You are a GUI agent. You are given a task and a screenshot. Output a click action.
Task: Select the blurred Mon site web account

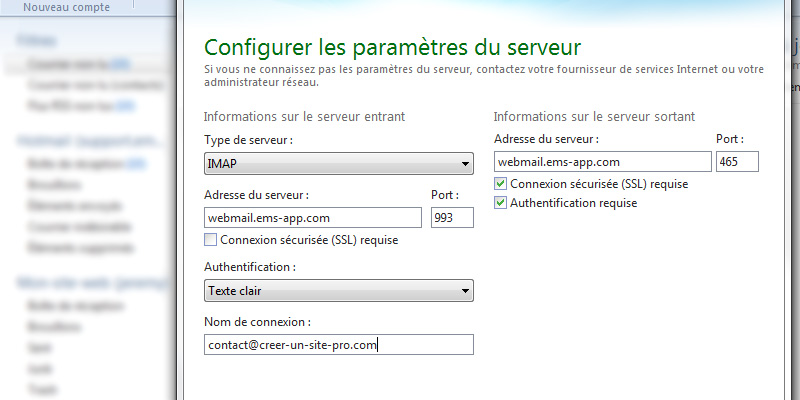pyautogui.click(x=92, y=282)
